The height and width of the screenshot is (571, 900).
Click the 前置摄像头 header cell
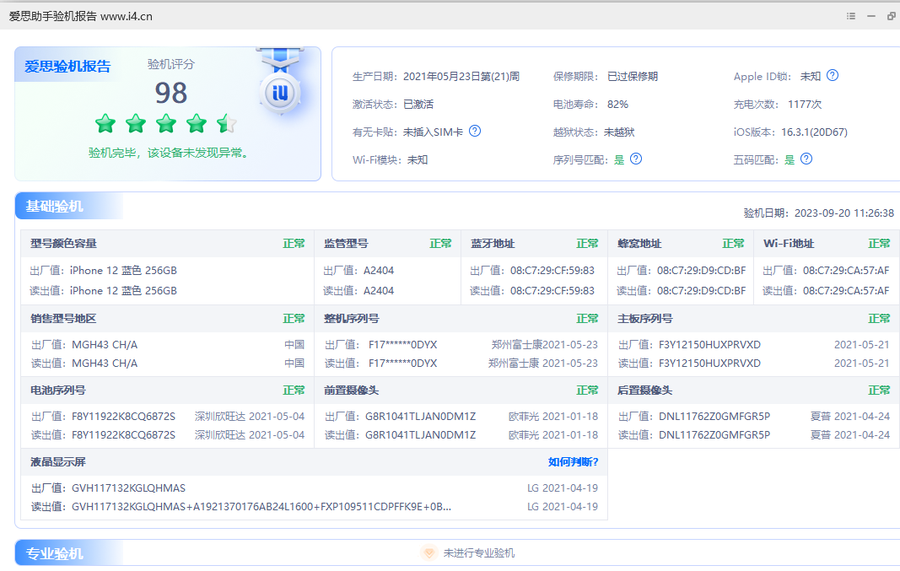461,390
